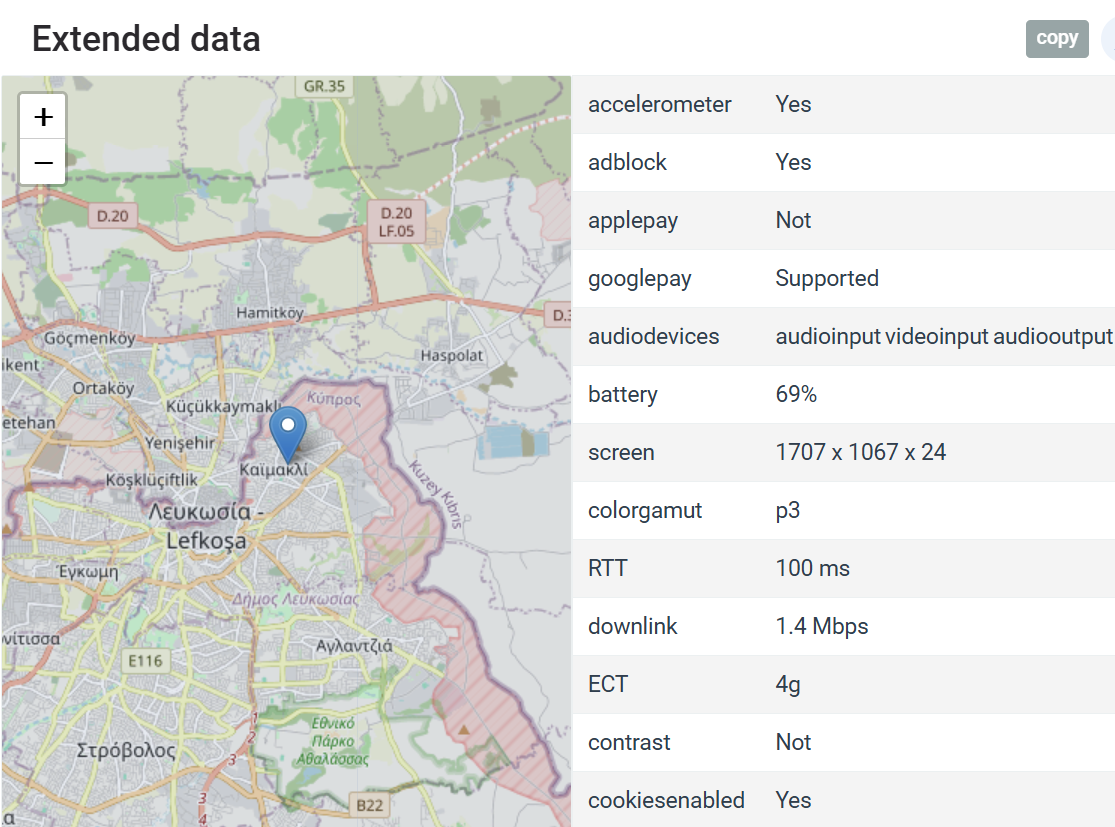The height and width of the screenshot is (827, 1115).
Task: Zoom out on the map
Action: pos(42,161)
